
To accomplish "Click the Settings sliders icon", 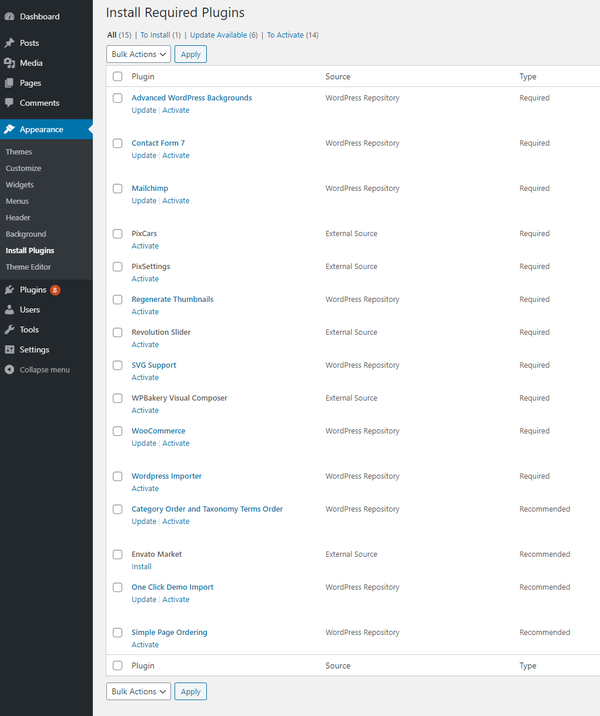I will point(10,350).
